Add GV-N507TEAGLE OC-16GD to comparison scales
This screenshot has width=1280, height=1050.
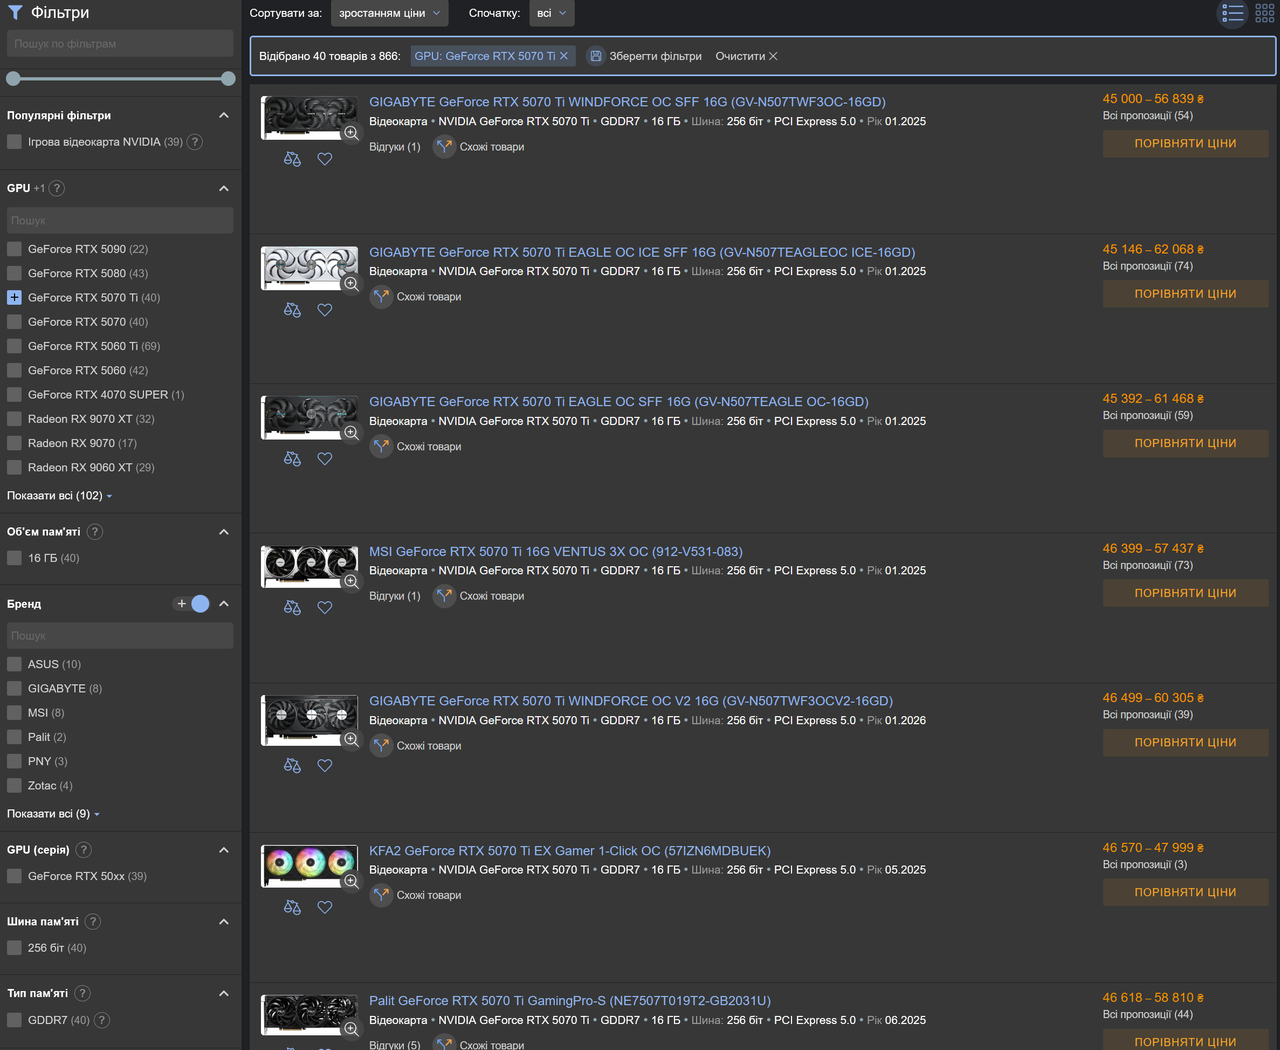[x=292, y=459]
